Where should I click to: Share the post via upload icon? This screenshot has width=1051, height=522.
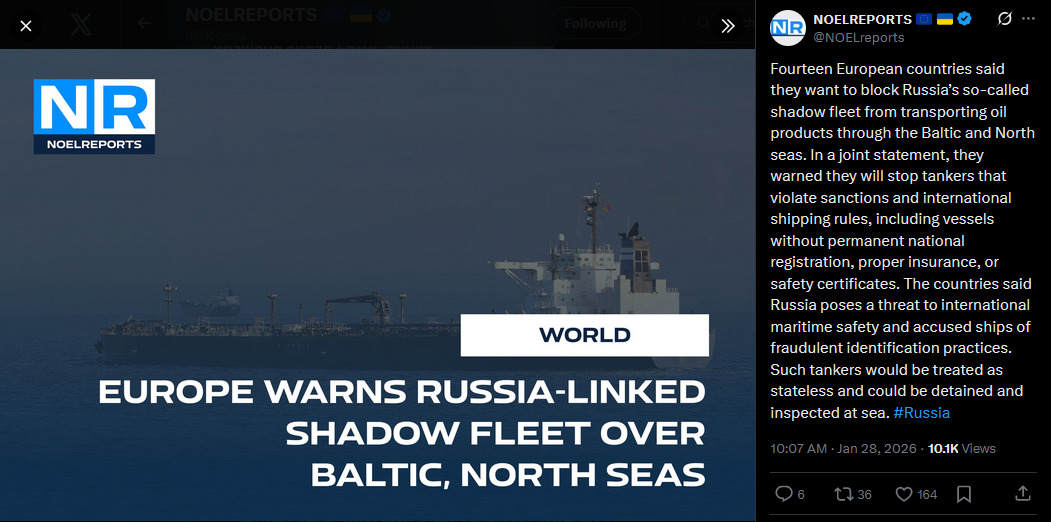[x=1022, y=495]
